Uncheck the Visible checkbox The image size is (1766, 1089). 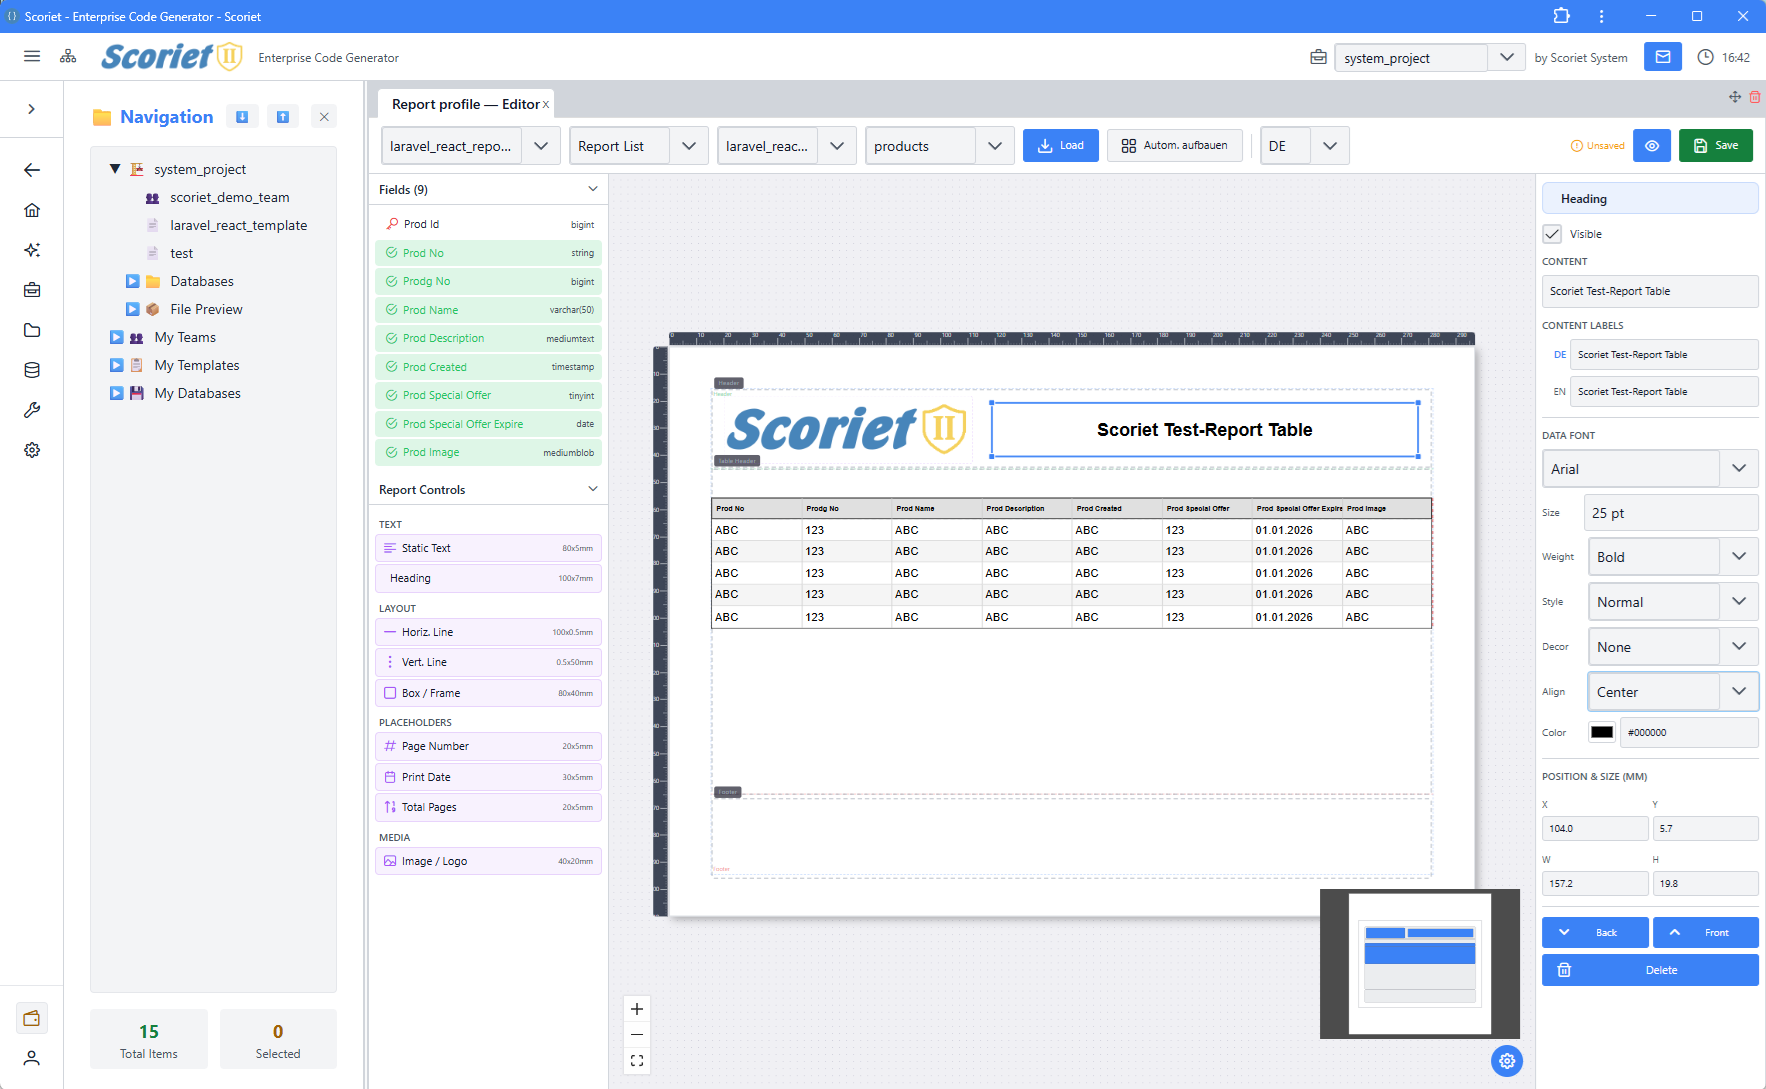1552,234
